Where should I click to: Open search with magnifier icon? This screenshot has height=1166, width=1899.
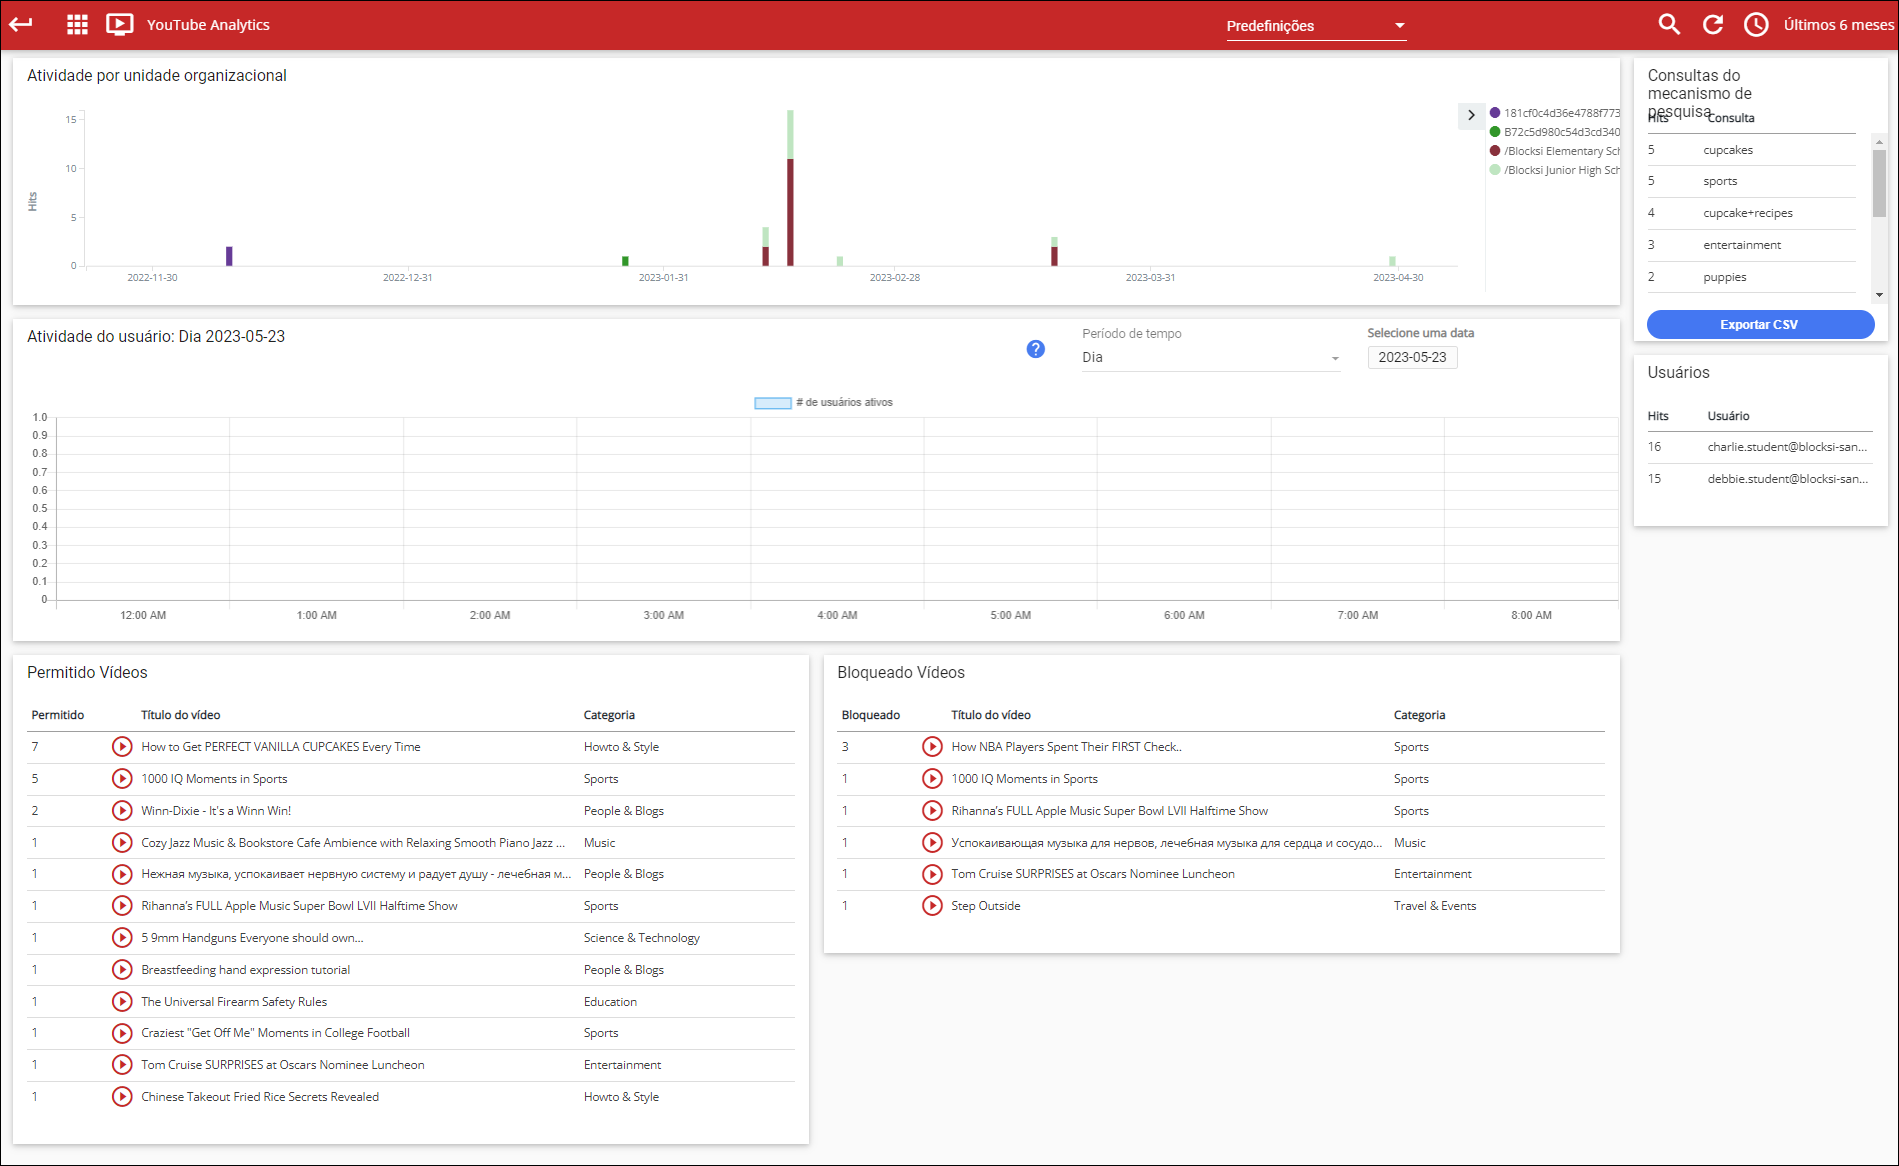coord(1669,24)
